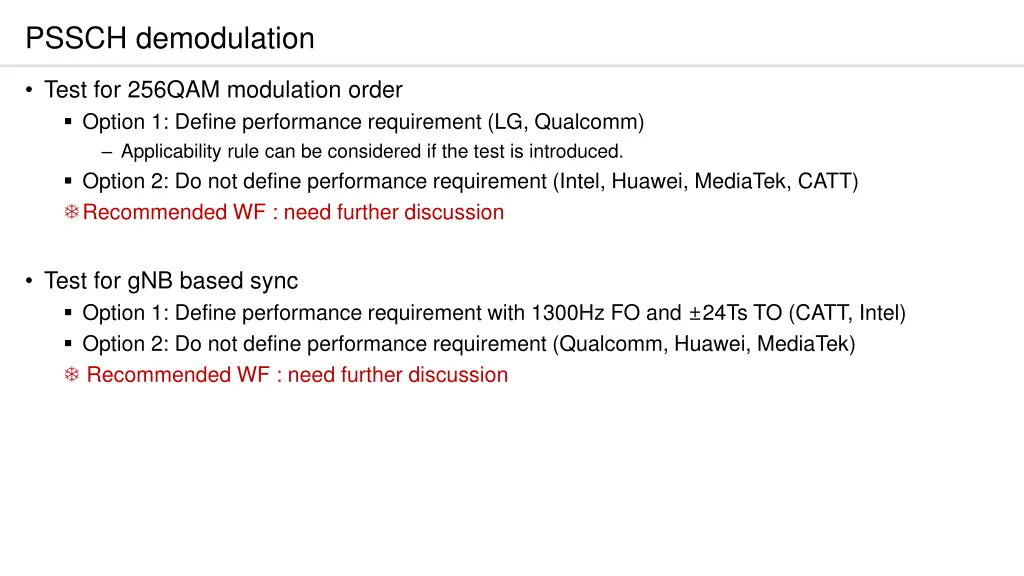Click the second red Recommended WF text
Viewport: 1024px width, 576px height.
tap(297, 375)
